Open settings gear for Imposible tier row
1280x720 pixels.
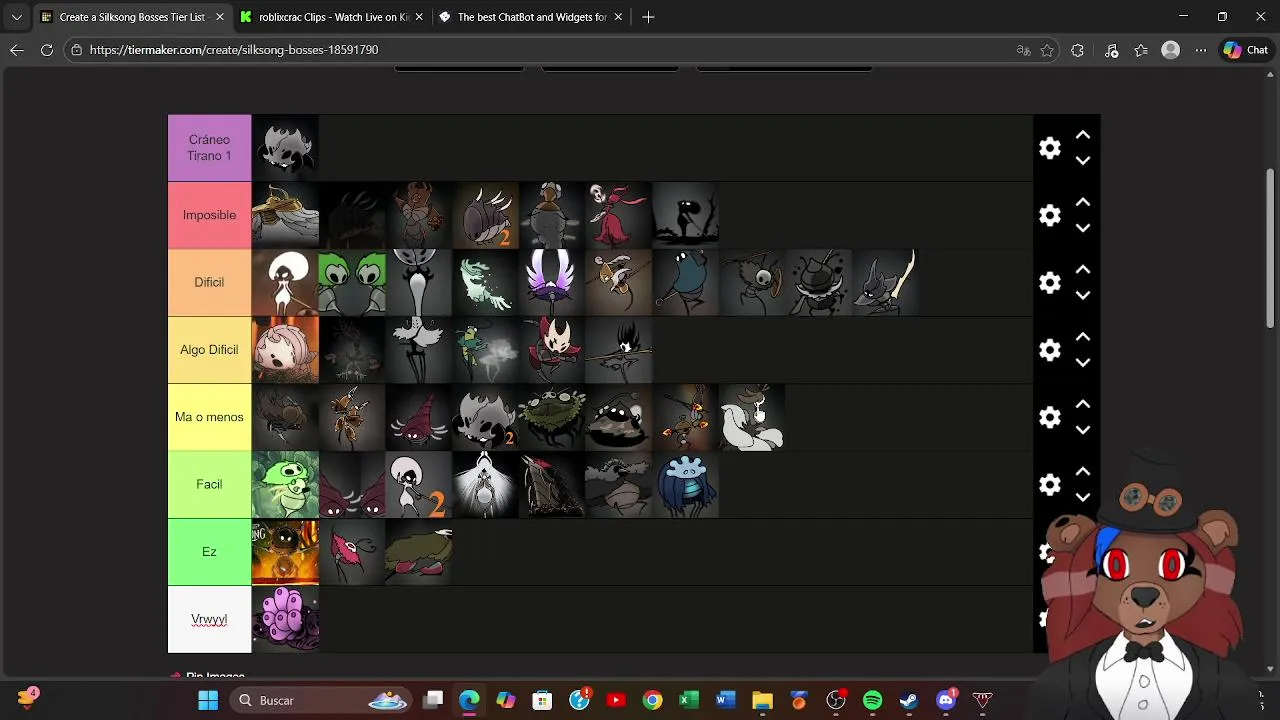pyautogui.click(x=1049, y=215)
